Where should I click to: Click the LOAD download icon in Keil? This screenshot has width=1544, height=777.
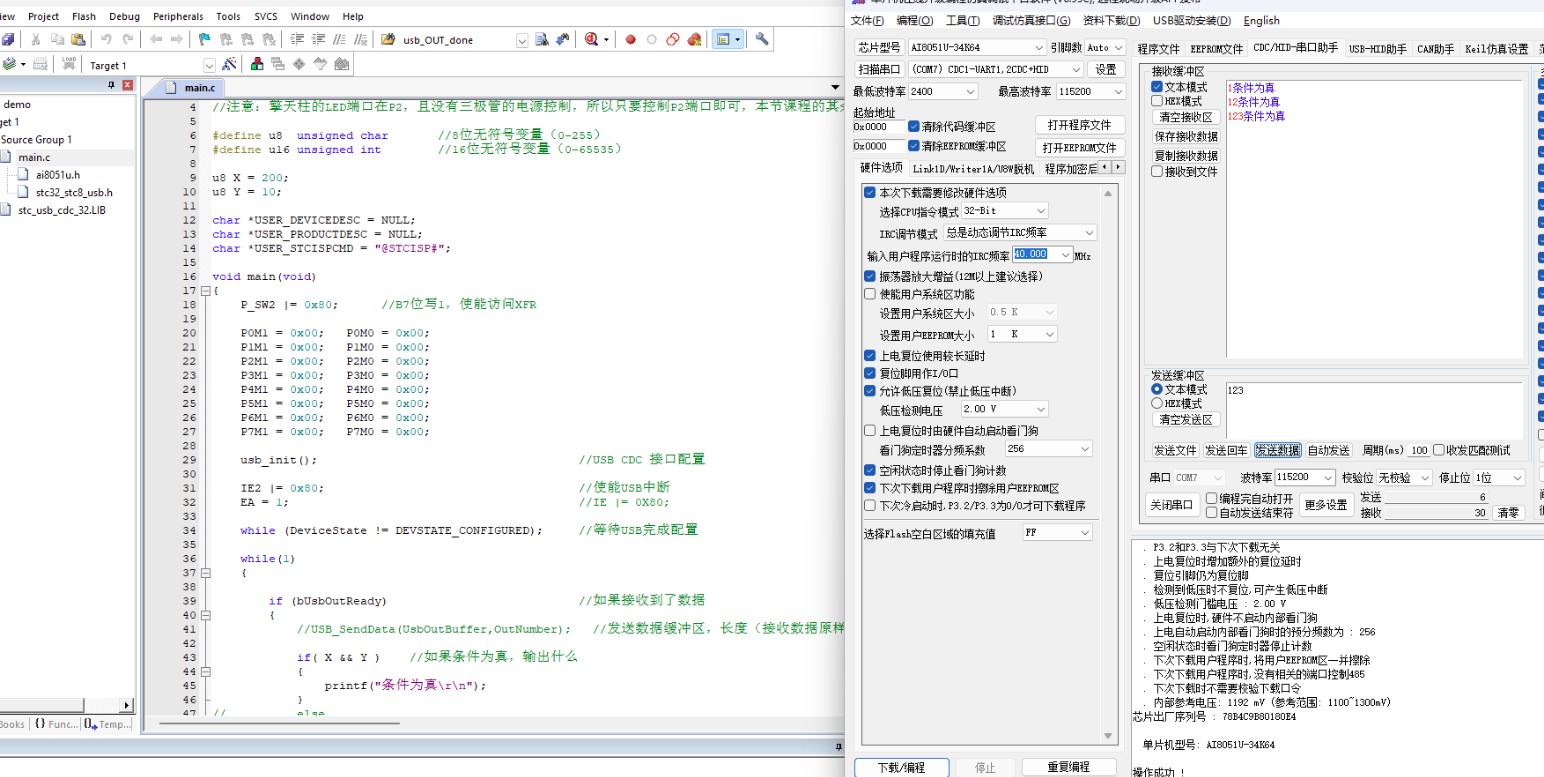pyautogui.click(x=68, y=64)
